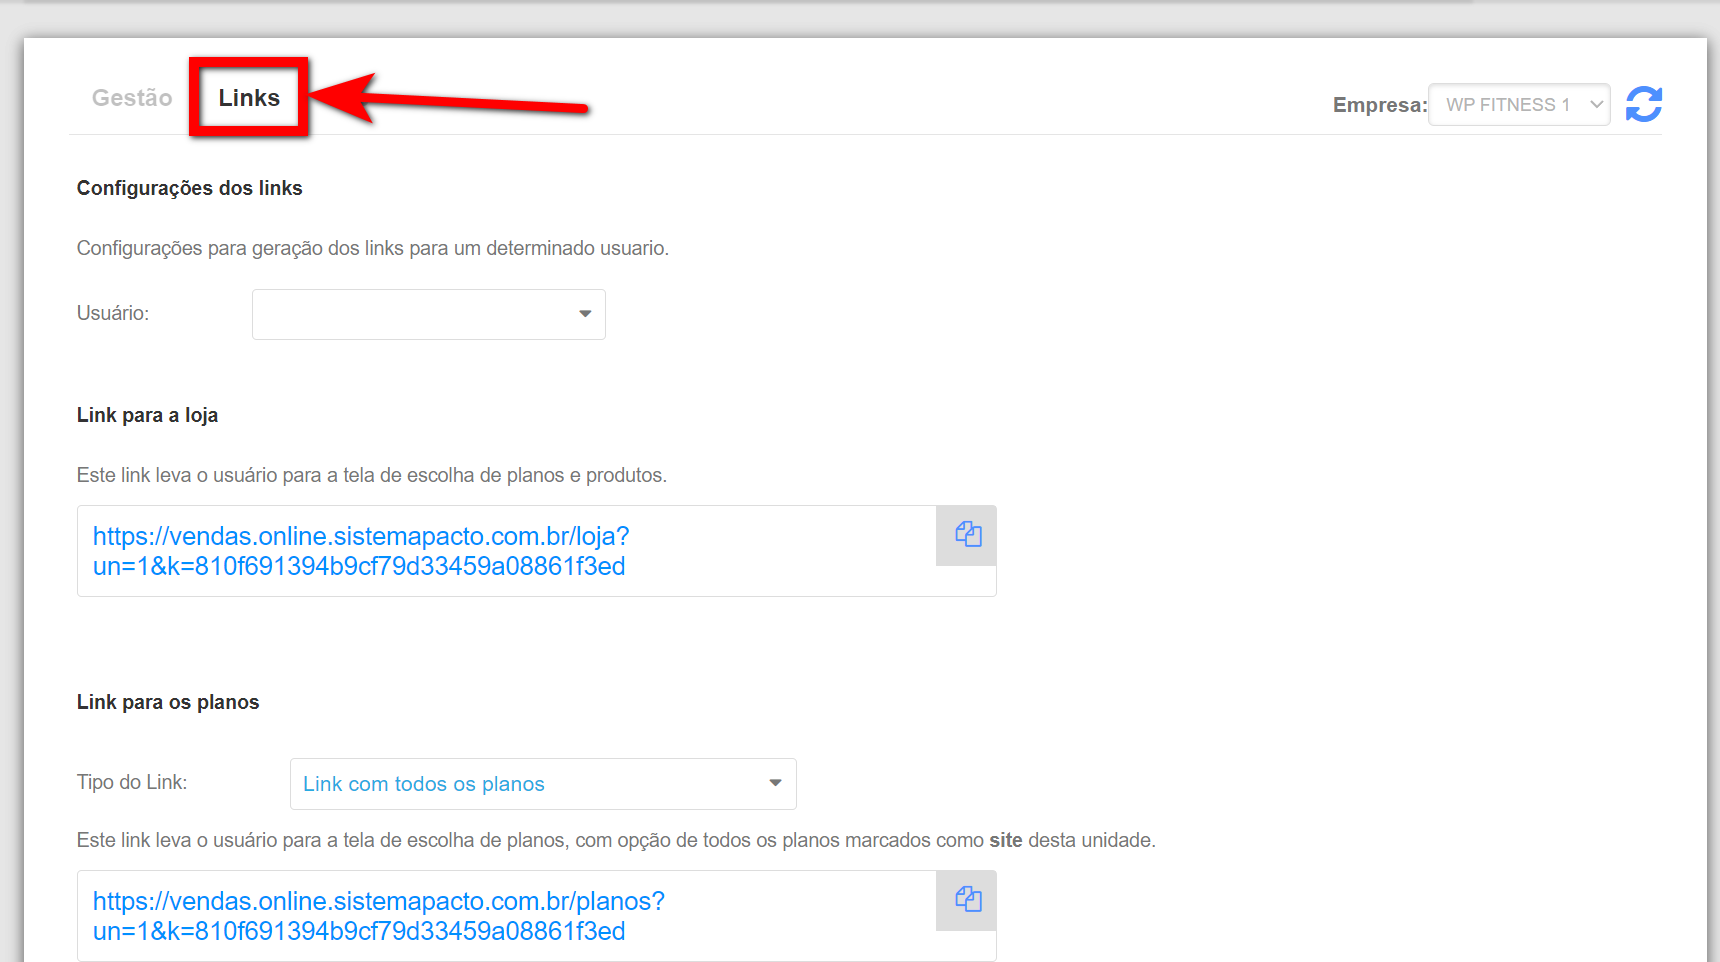The image size is (1720, 962).
Task: Follow the vendas online planos URL
Action: (x=378, y=916)
